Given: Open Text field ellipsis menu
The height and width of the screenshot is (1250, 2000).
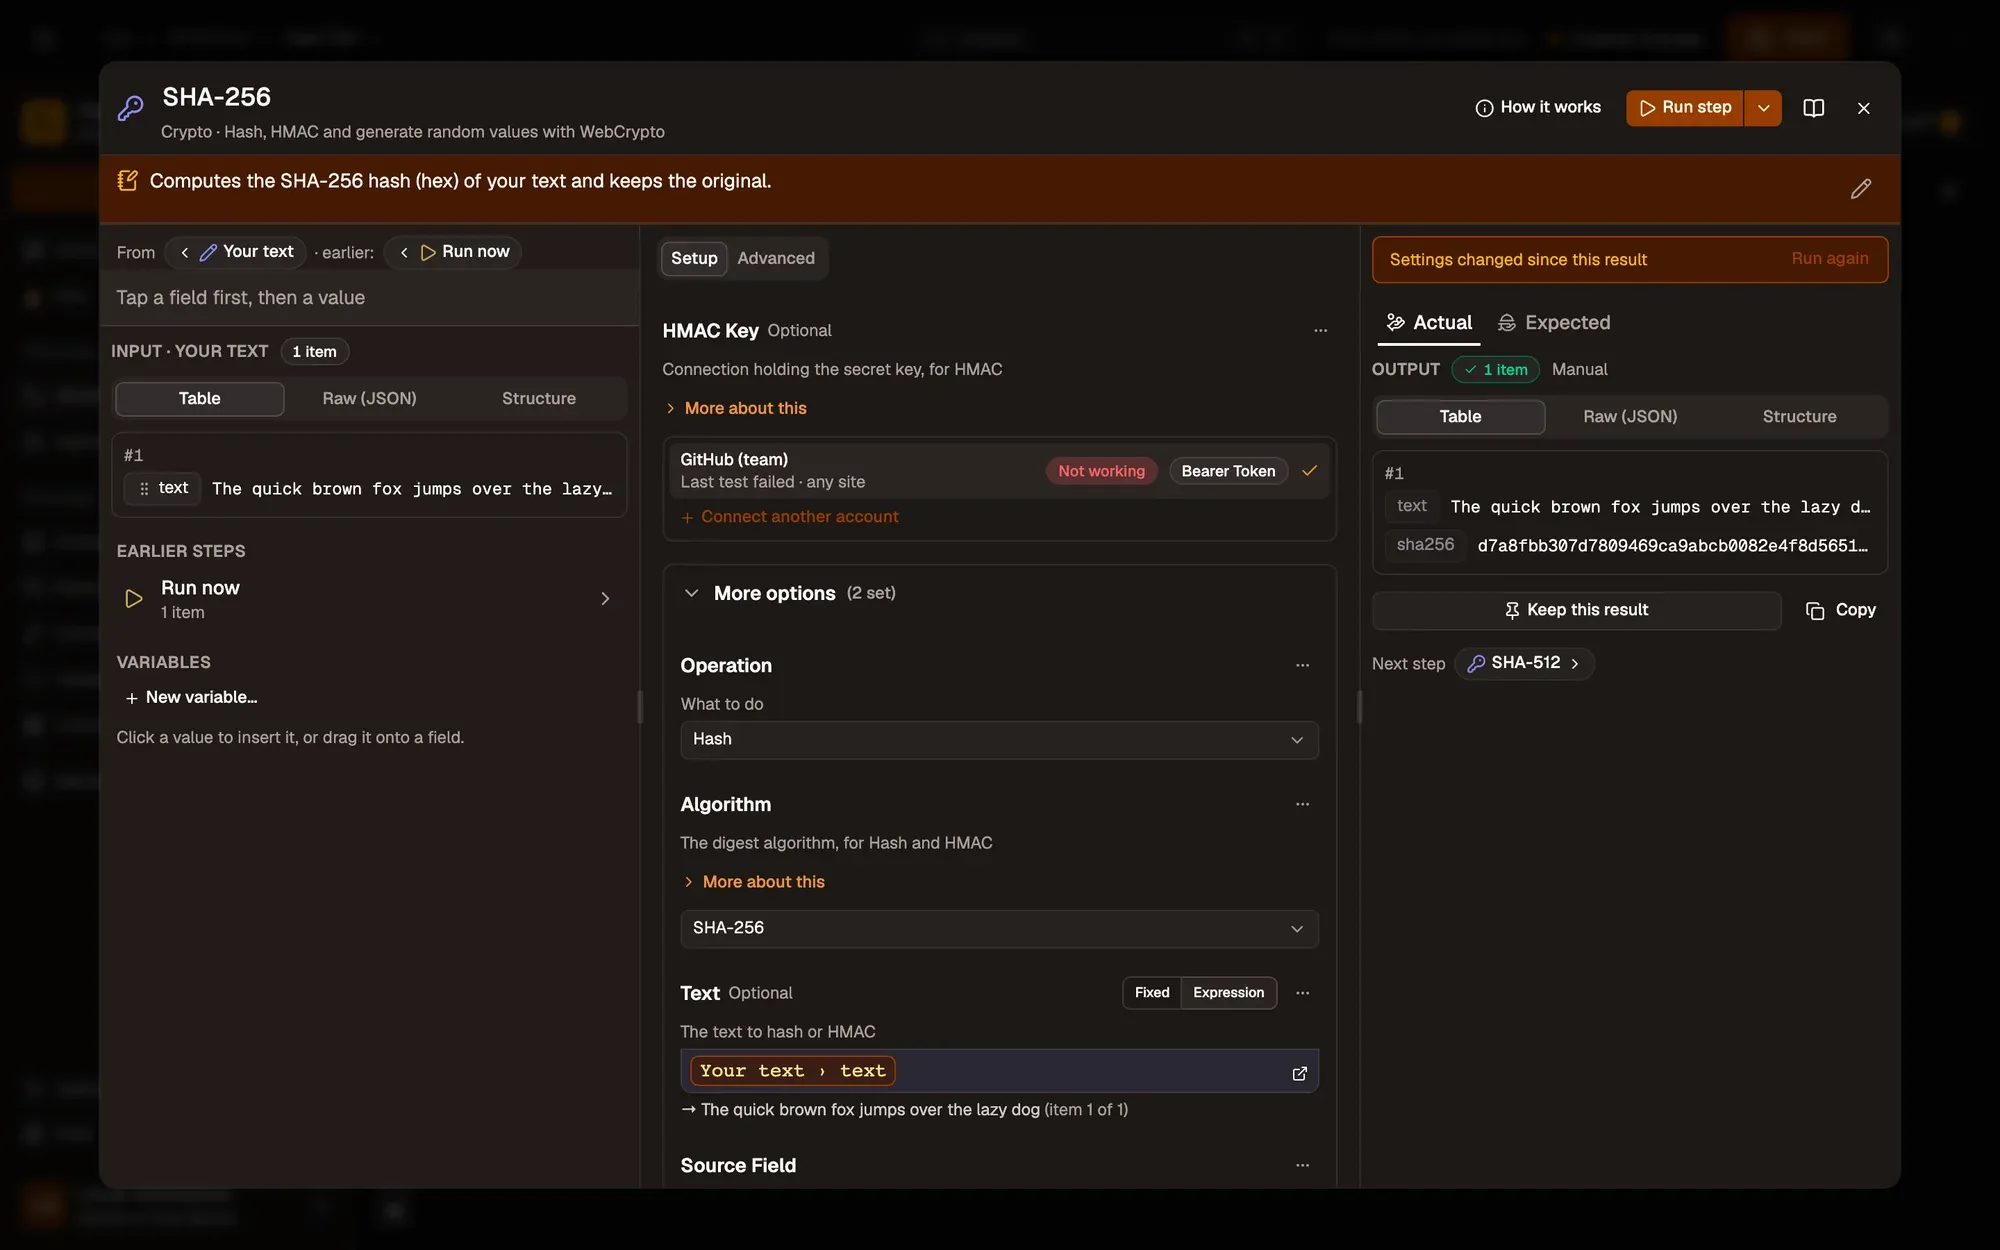Looking at the screenshot, I should coord(1302,993).
